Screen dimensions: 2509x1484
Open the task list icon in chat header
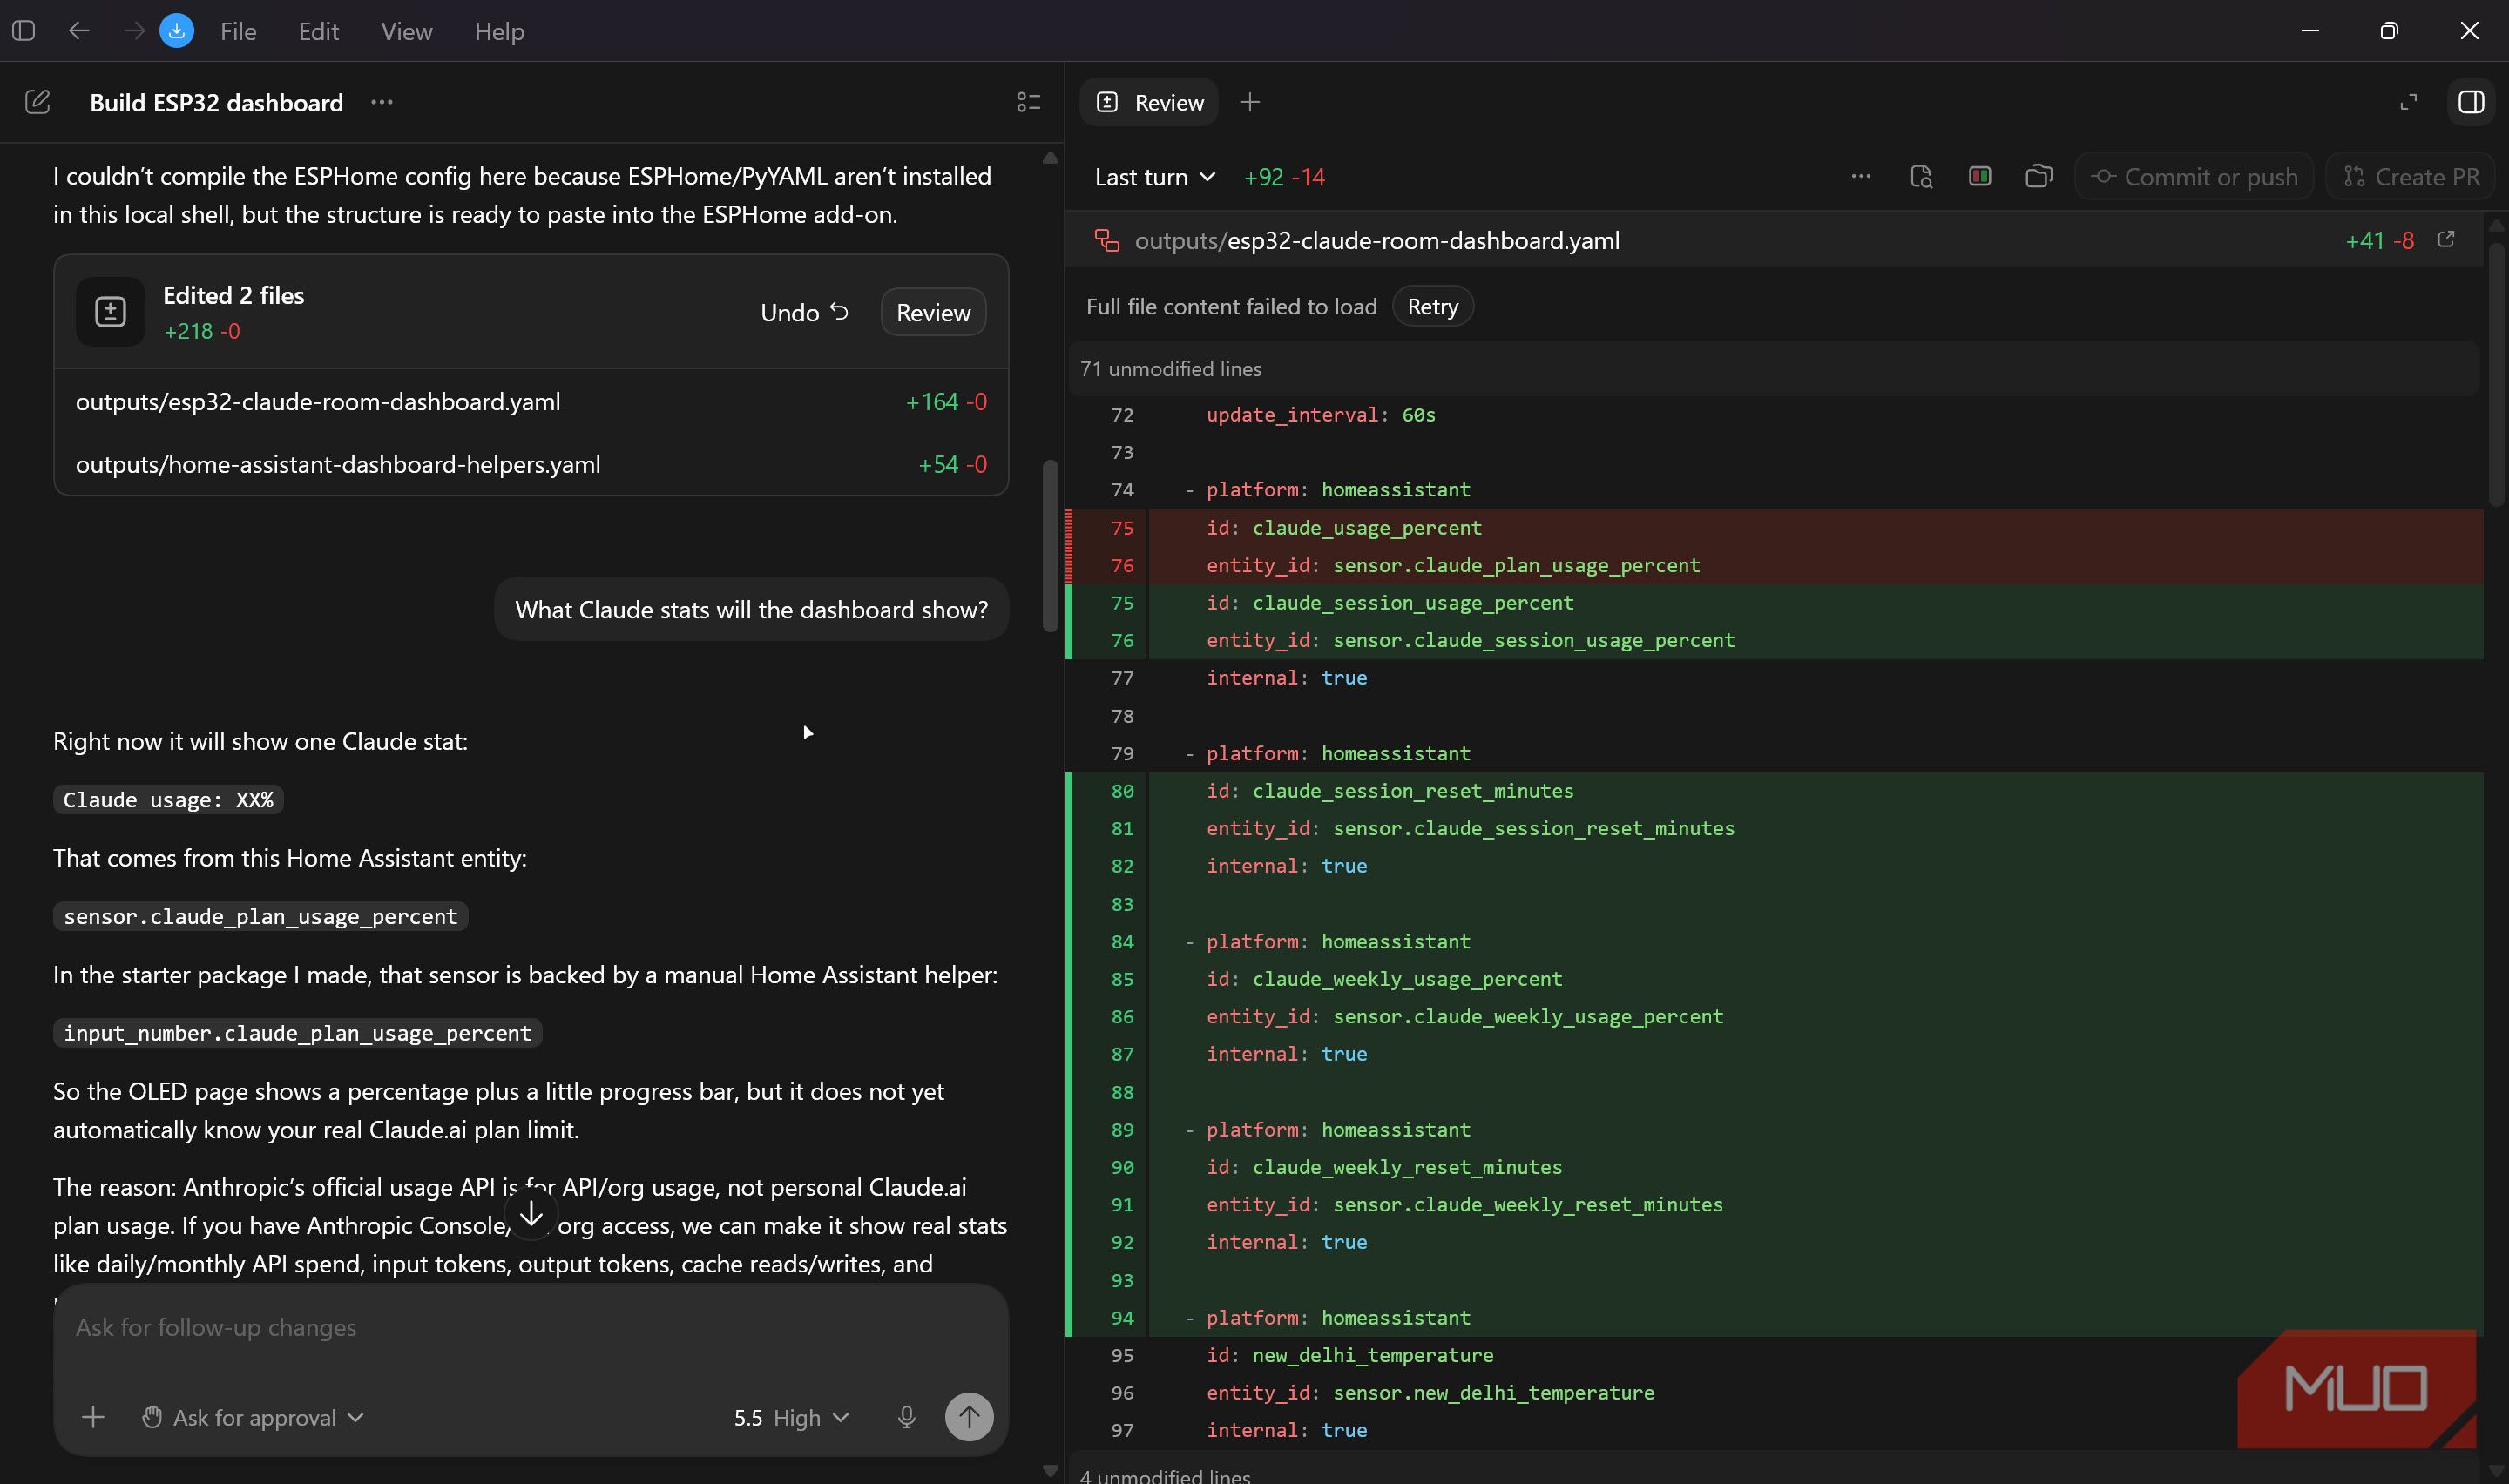1028,102
